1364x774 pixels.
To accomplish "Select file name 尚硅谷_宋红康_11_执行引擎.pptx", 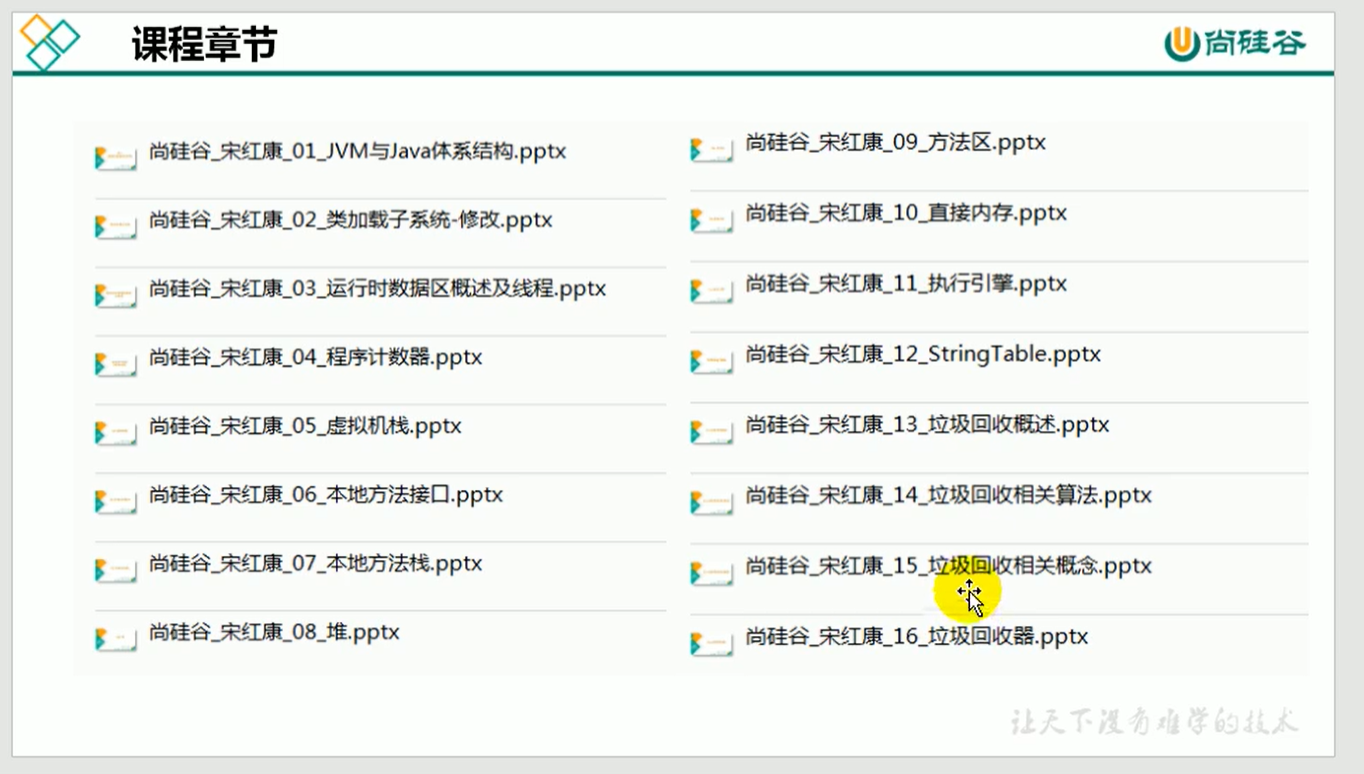I will coord(907,284).
